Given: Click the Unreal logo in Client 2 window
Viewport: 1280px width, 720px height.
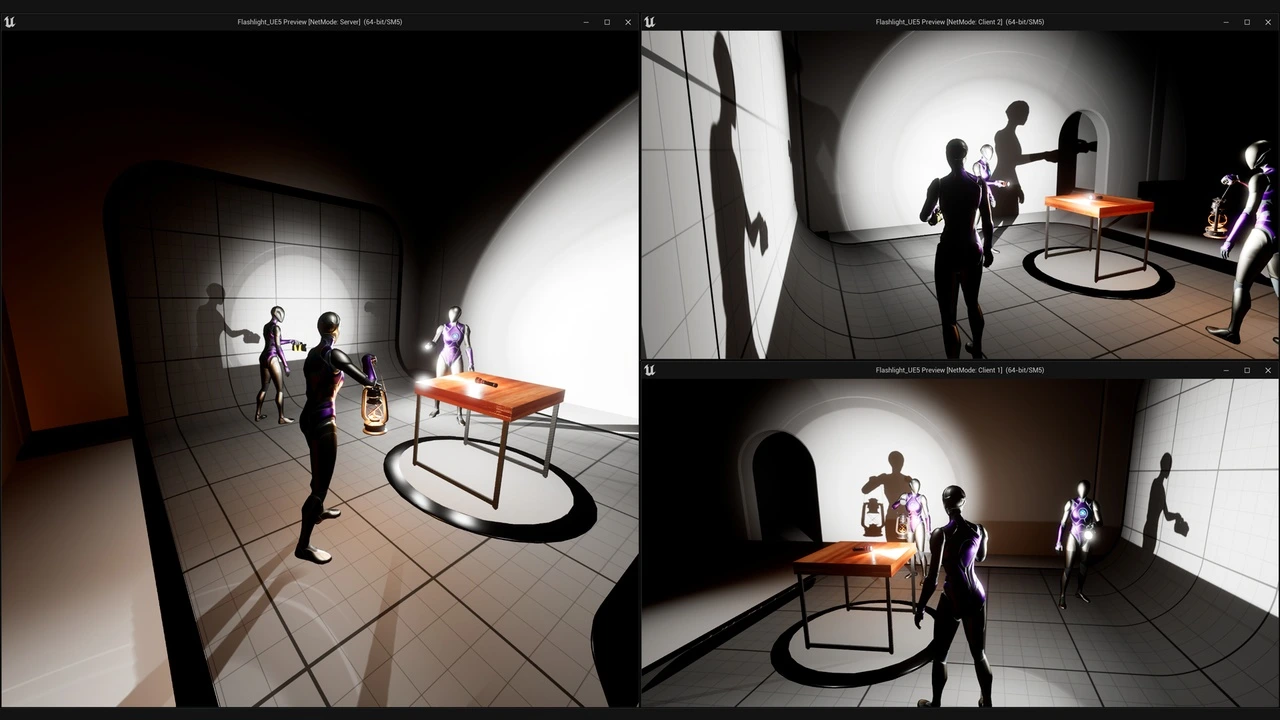Looking at the screenshot, I should tap(650, 22).
